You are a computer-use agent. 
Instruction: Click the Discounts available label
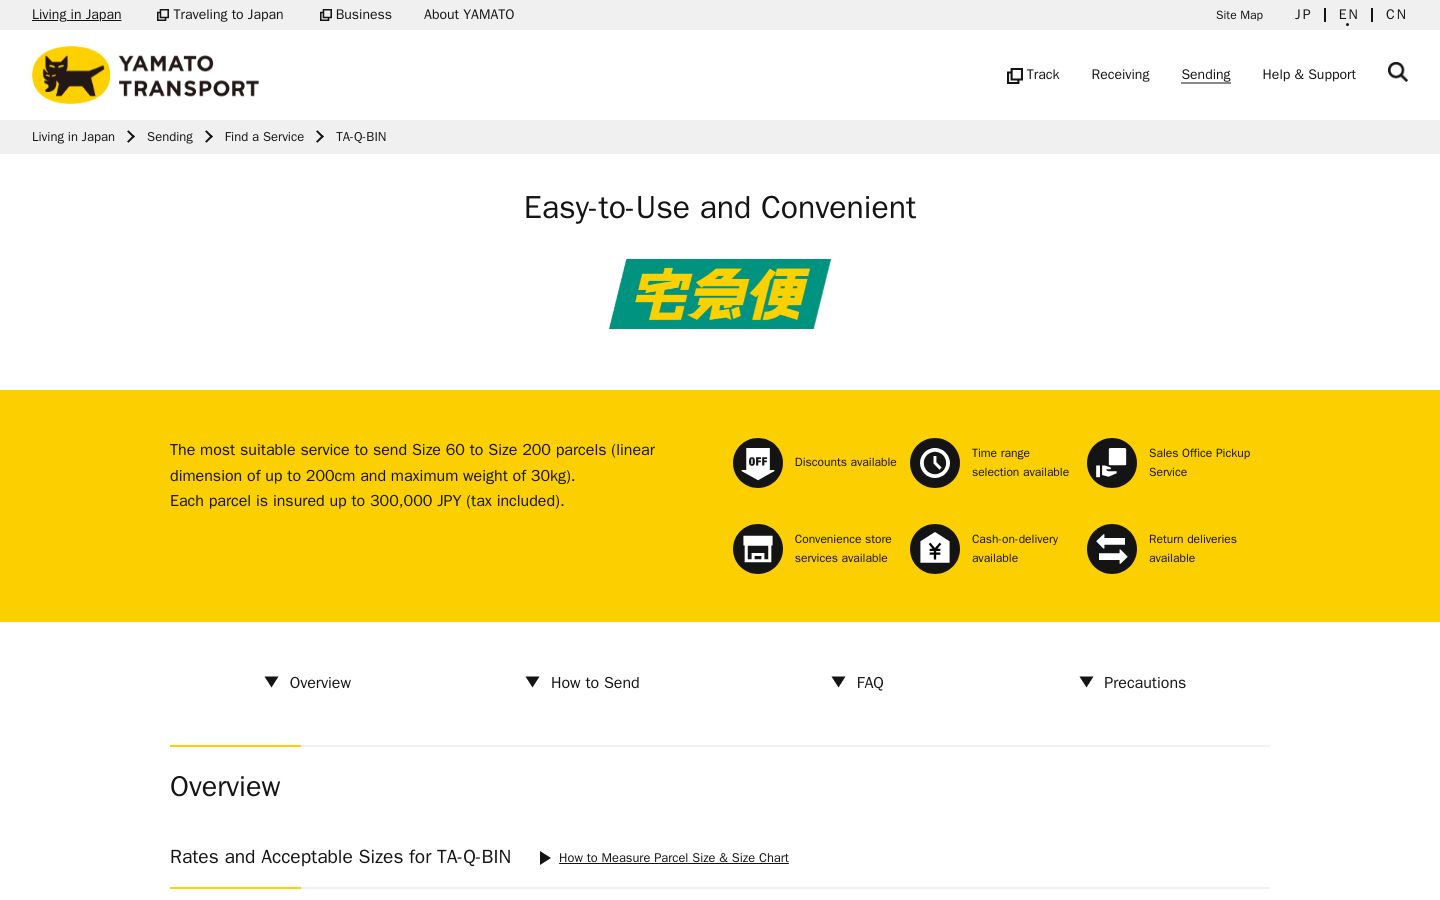tap(846, 462)
